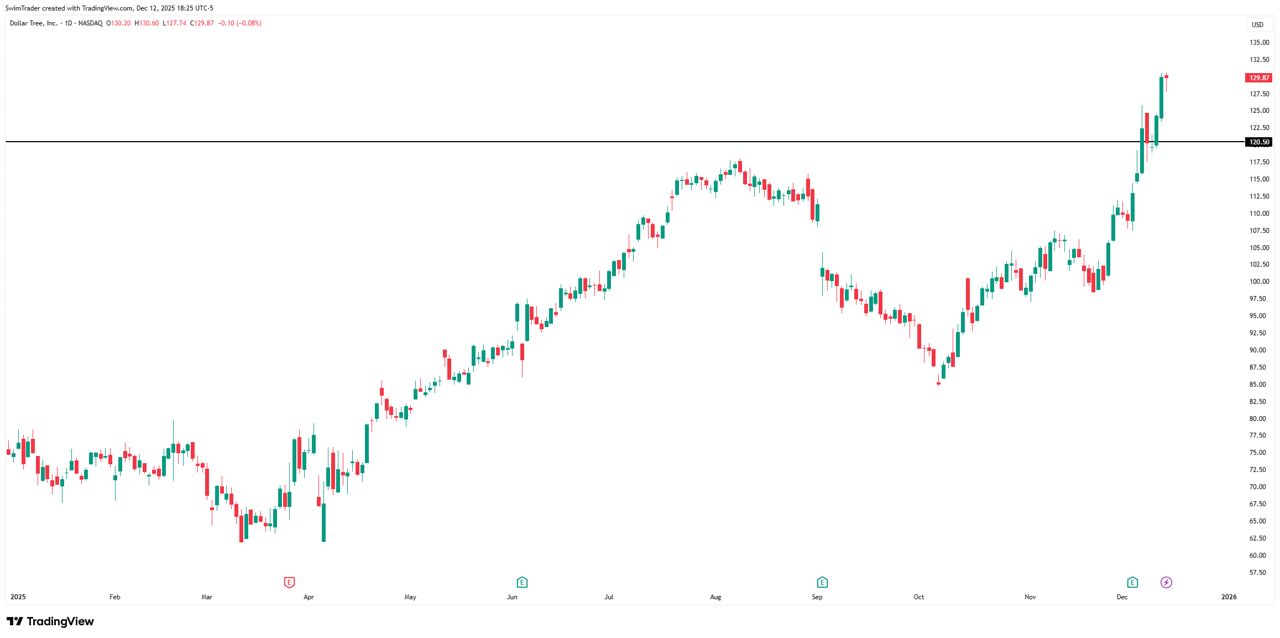Click the -0.10 (-0.08%) change value
The image size is (1280, 638).
(x=240, y=23)
